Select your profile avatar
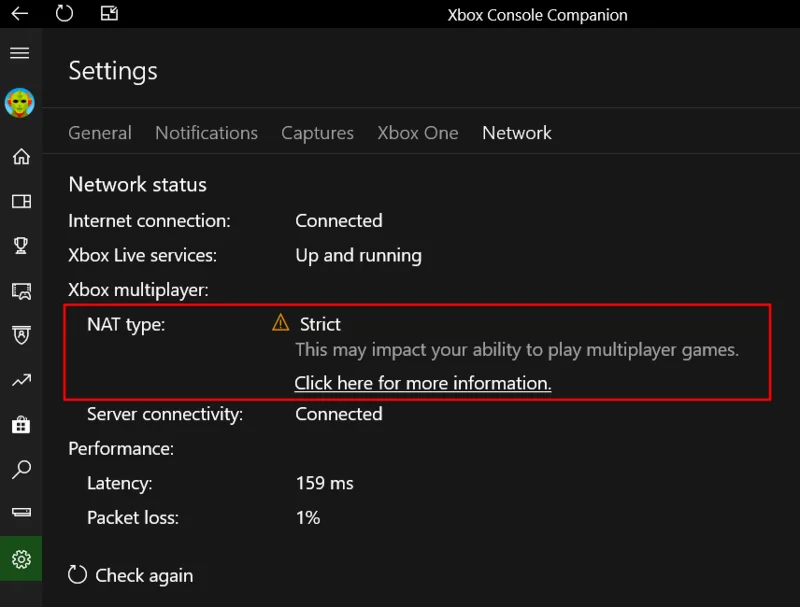The image size is (800, 607). click(x=19, y=102)
